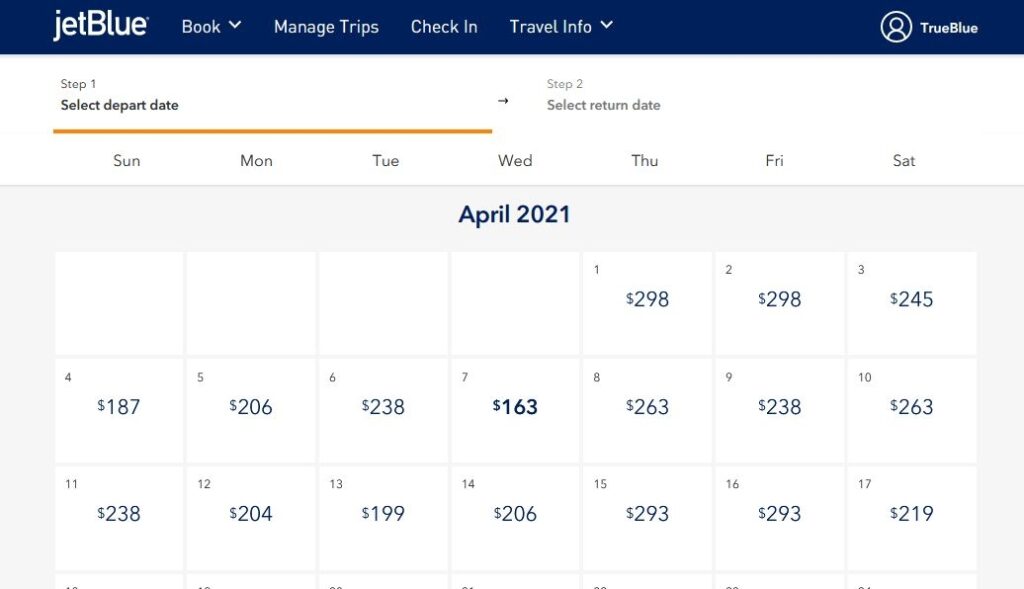Click the April 2021 month heading
This screenshot has height=589, width=1024.
pyautogui.click(x=514, y=213)
